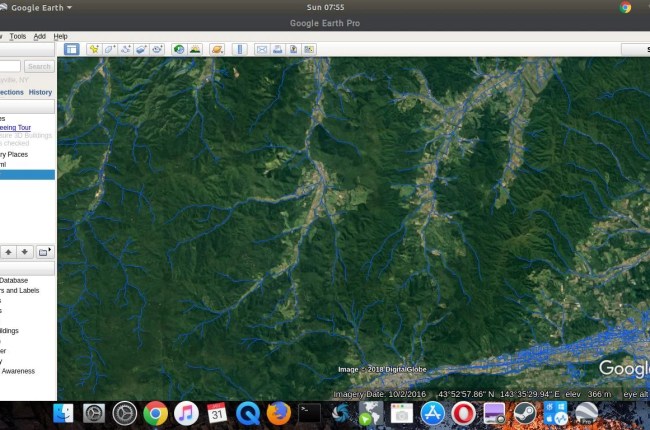Click the Search button in the sidebar

click(39, 66)
